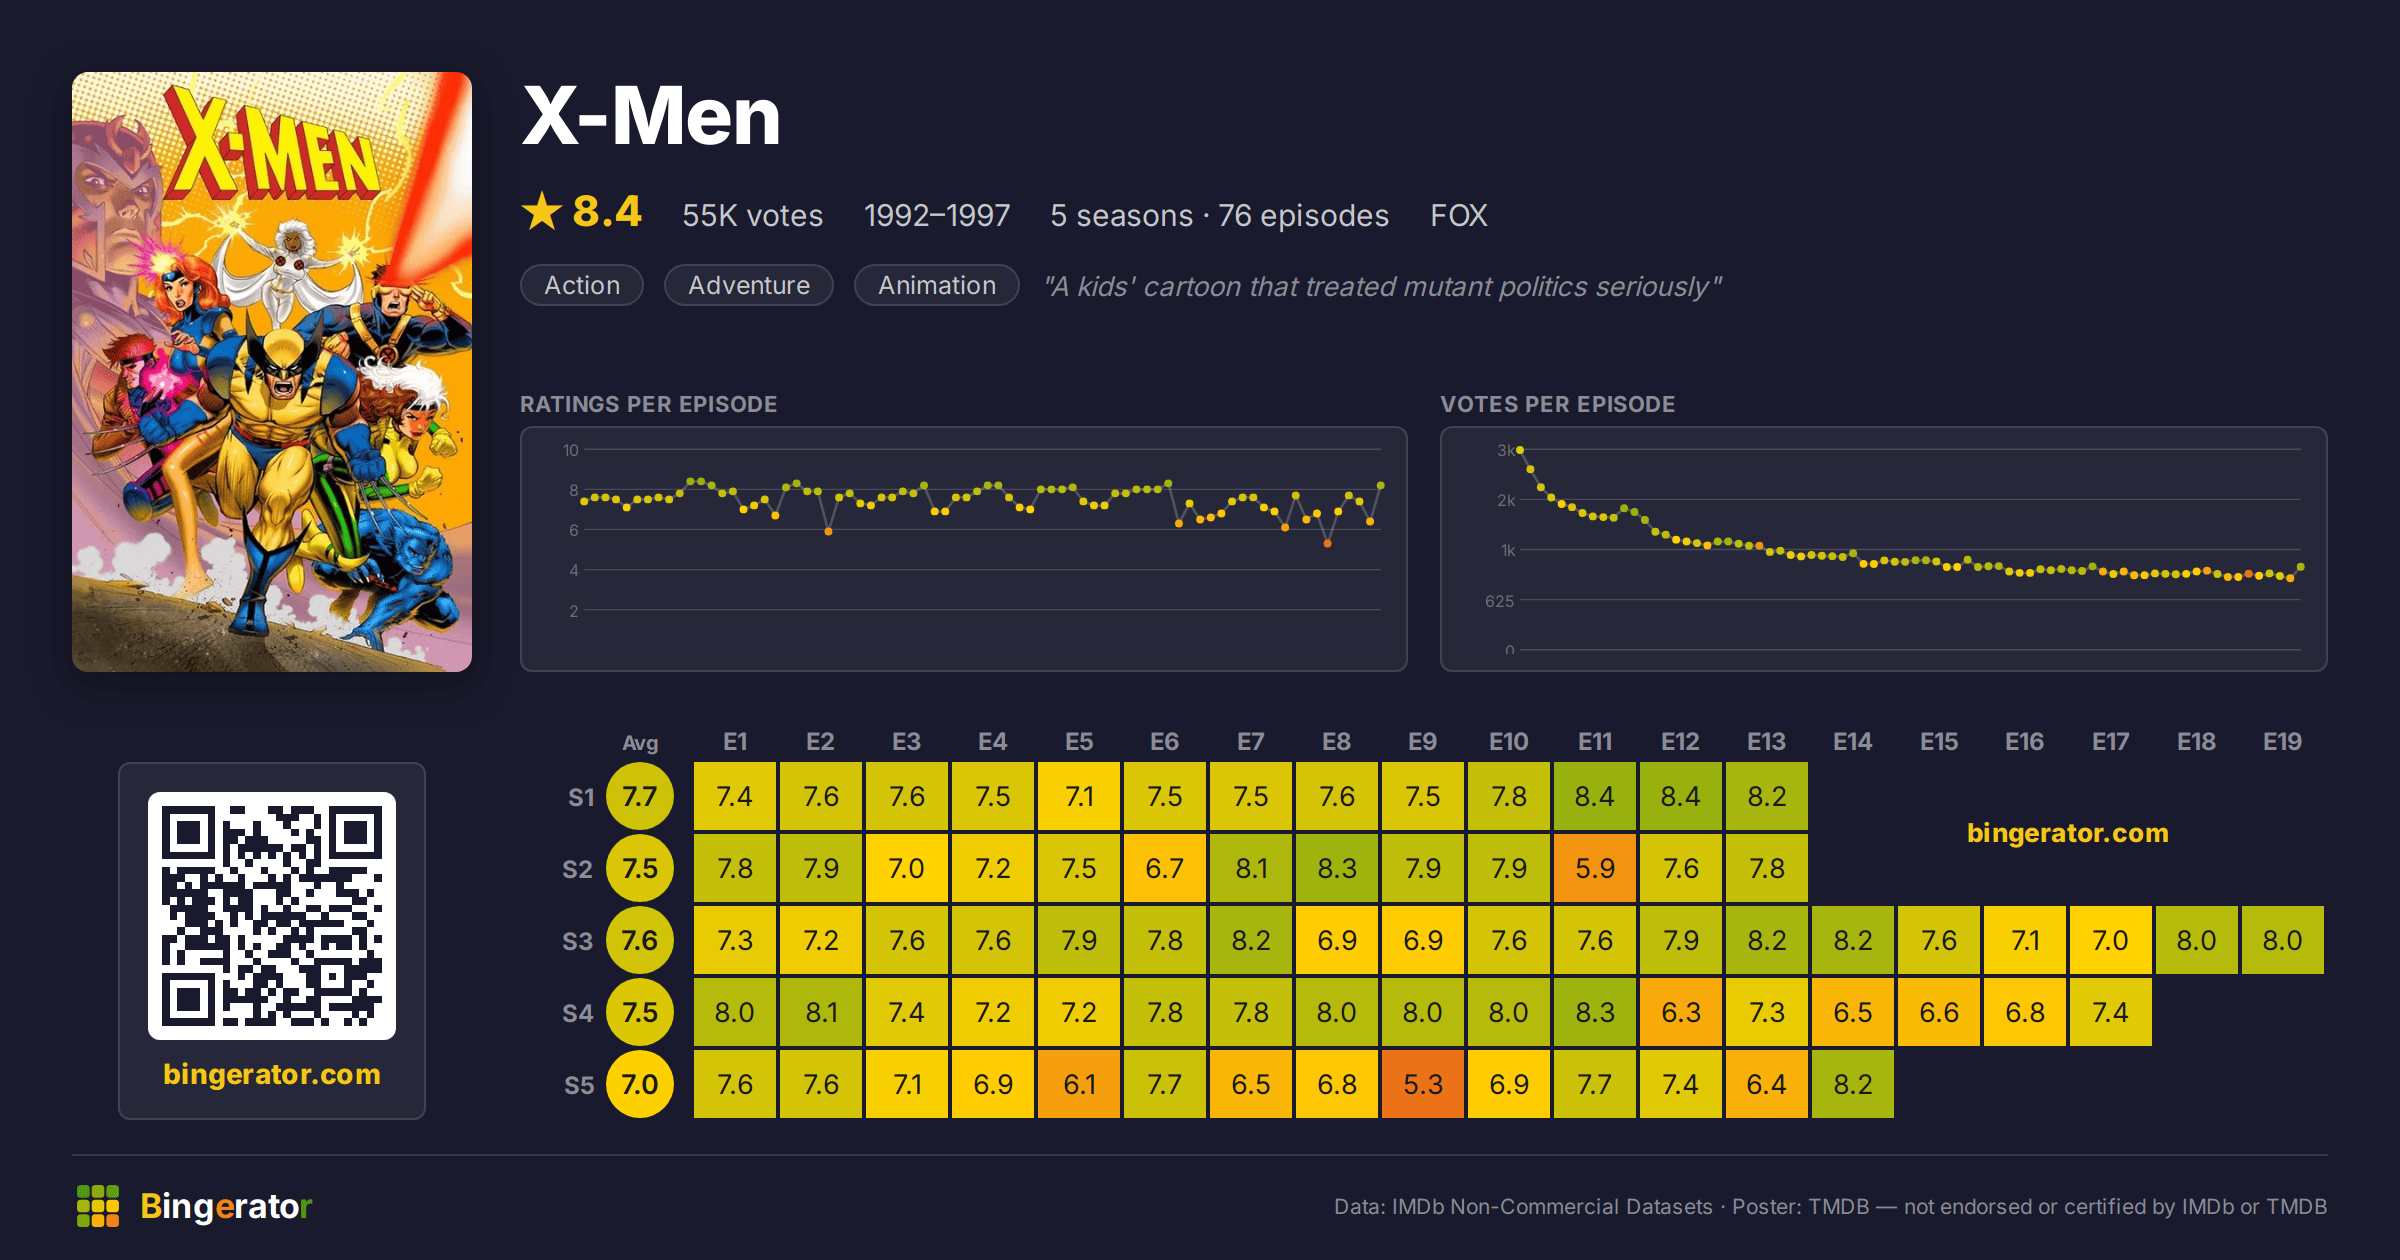This screenshot has width=2400, height=1260.
Task: Click the X-Men poster thumbnail
Action: coord(272,372)
